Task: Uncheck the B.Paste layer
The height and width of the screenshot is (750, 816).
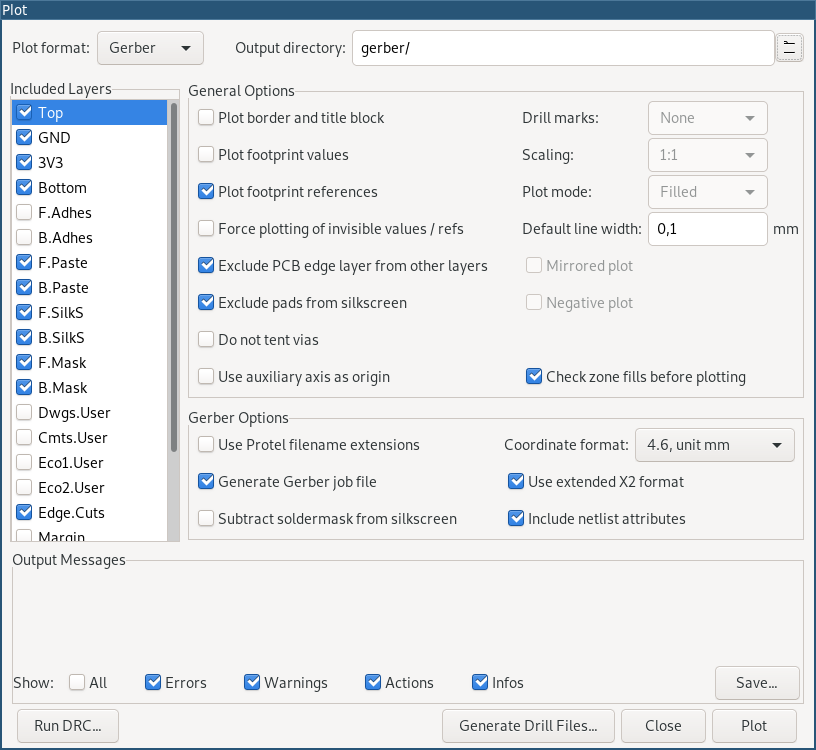Action: click(x=24, y=287)
